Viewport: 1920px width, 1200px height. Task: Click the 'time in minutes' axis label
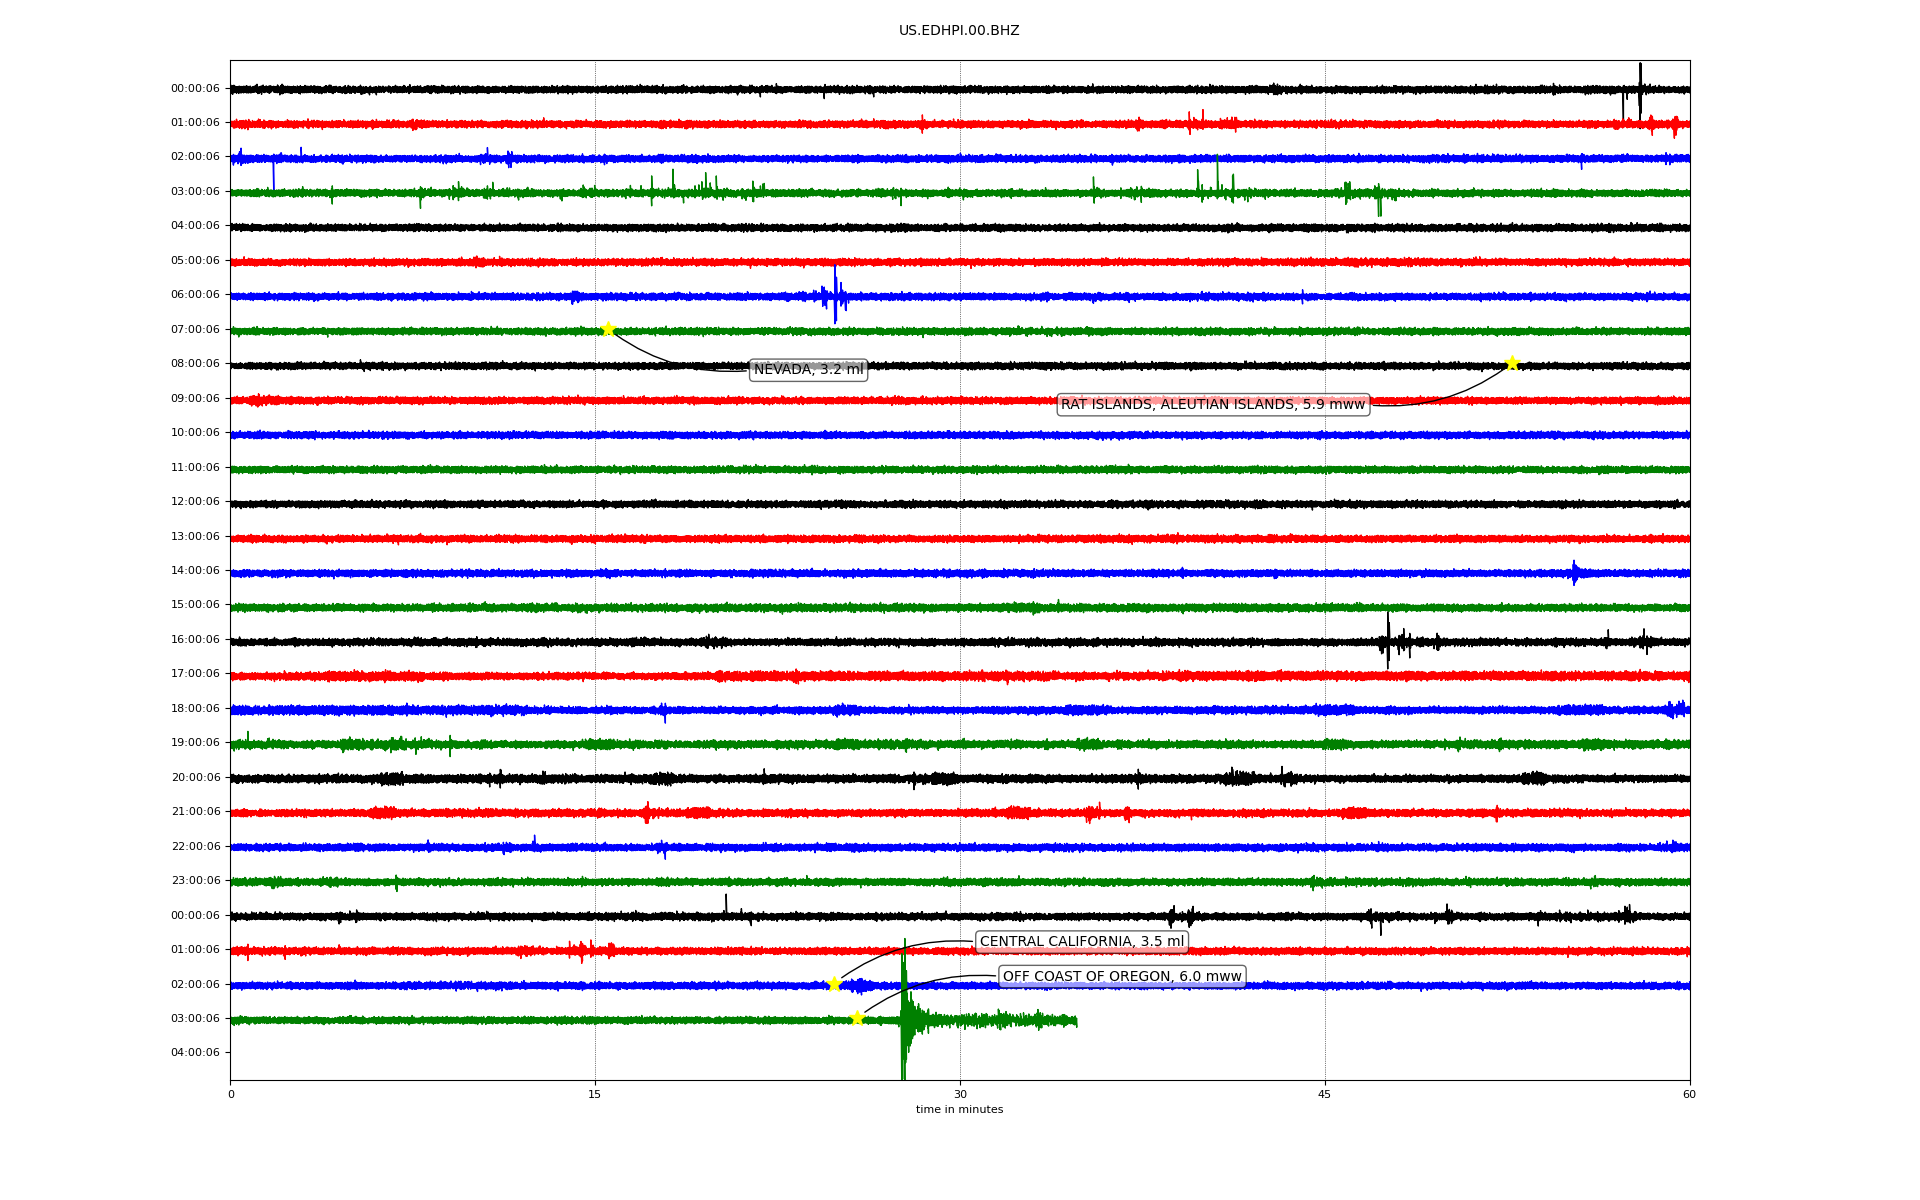[x=959, y=1109]
